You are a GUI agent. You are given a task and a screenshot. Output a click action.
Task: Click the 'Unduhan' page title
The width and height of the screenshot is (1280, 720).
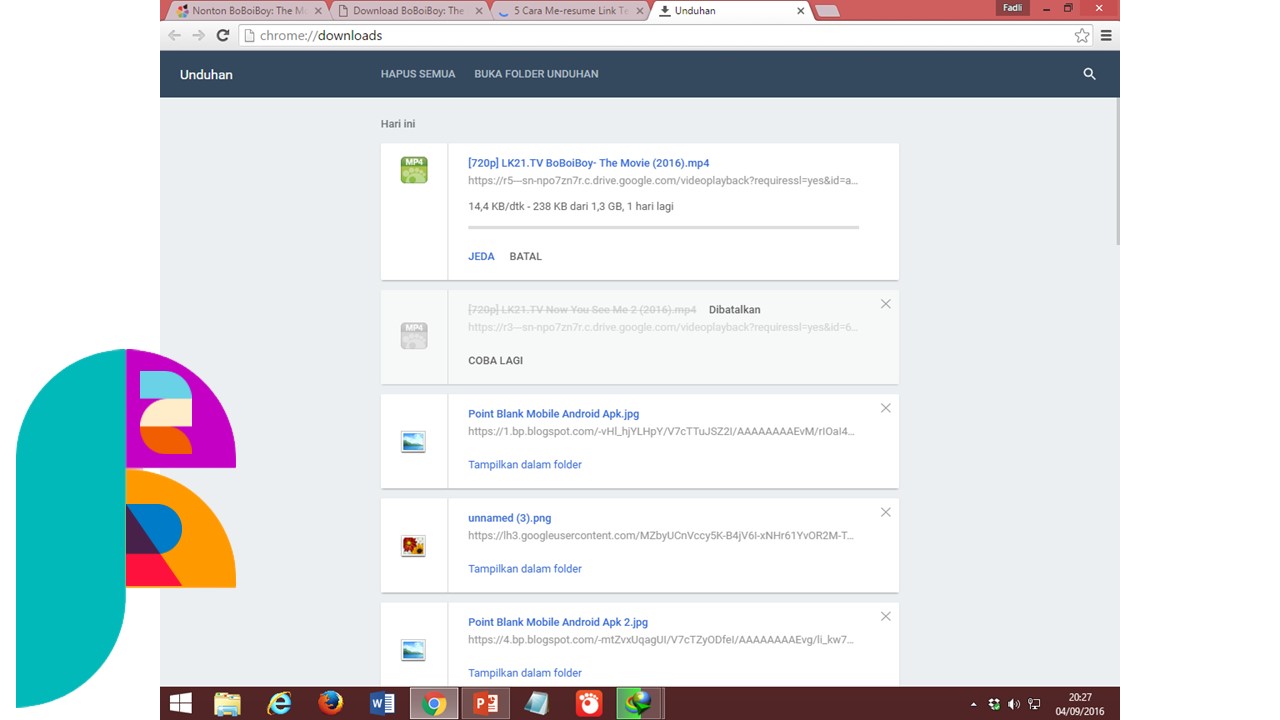[x=206, y=75]
